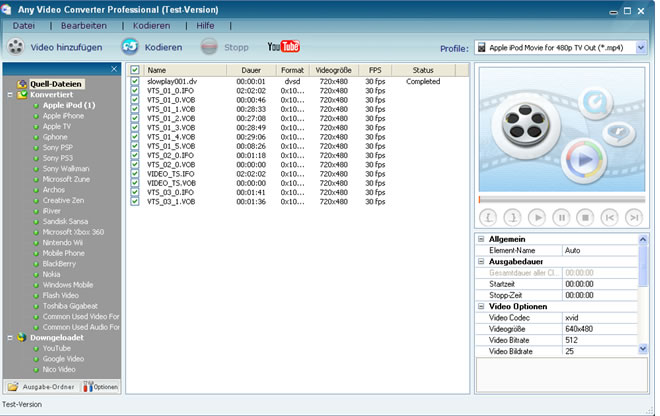Select Nintendo Wii category

pos(63,243)
